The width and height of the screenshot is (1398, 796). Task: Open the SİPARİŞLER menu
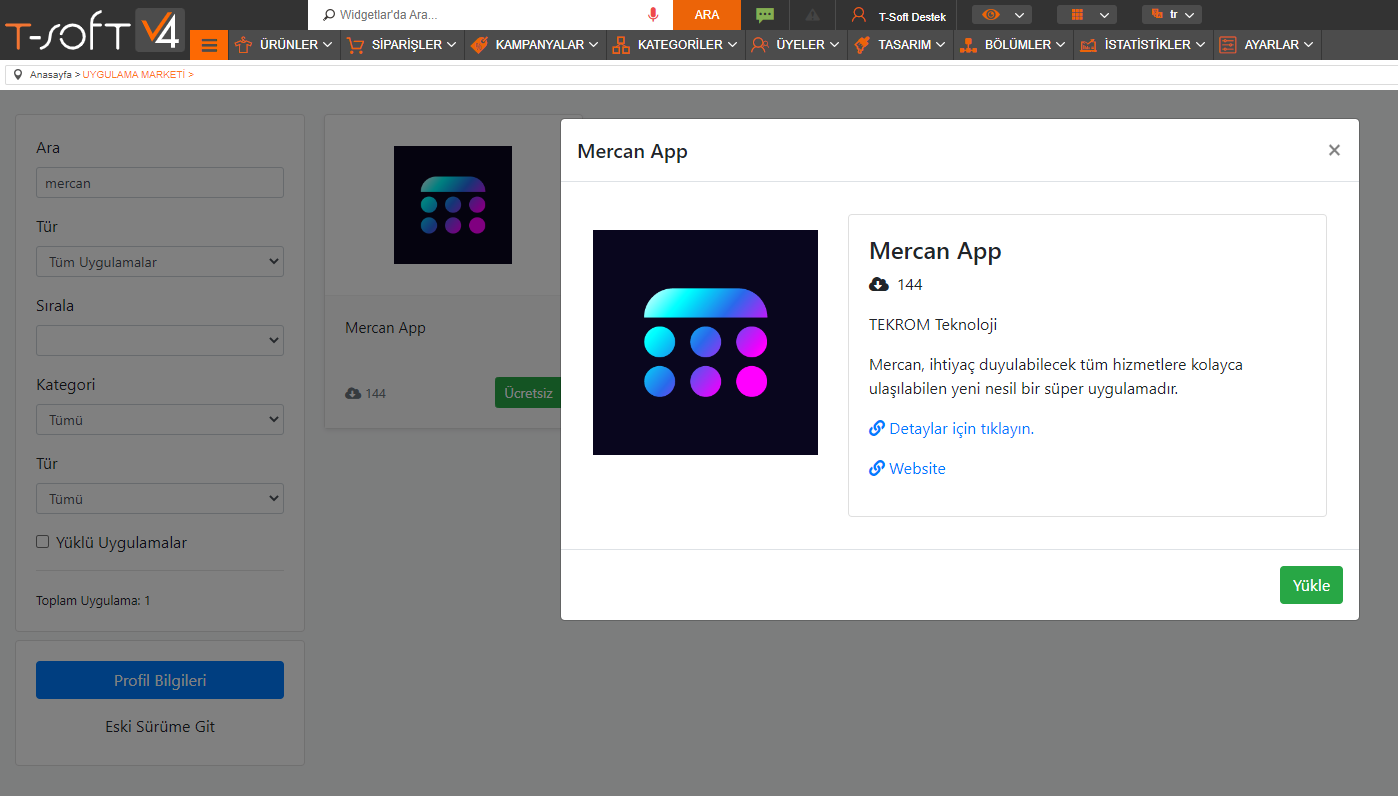pos(402,45)
